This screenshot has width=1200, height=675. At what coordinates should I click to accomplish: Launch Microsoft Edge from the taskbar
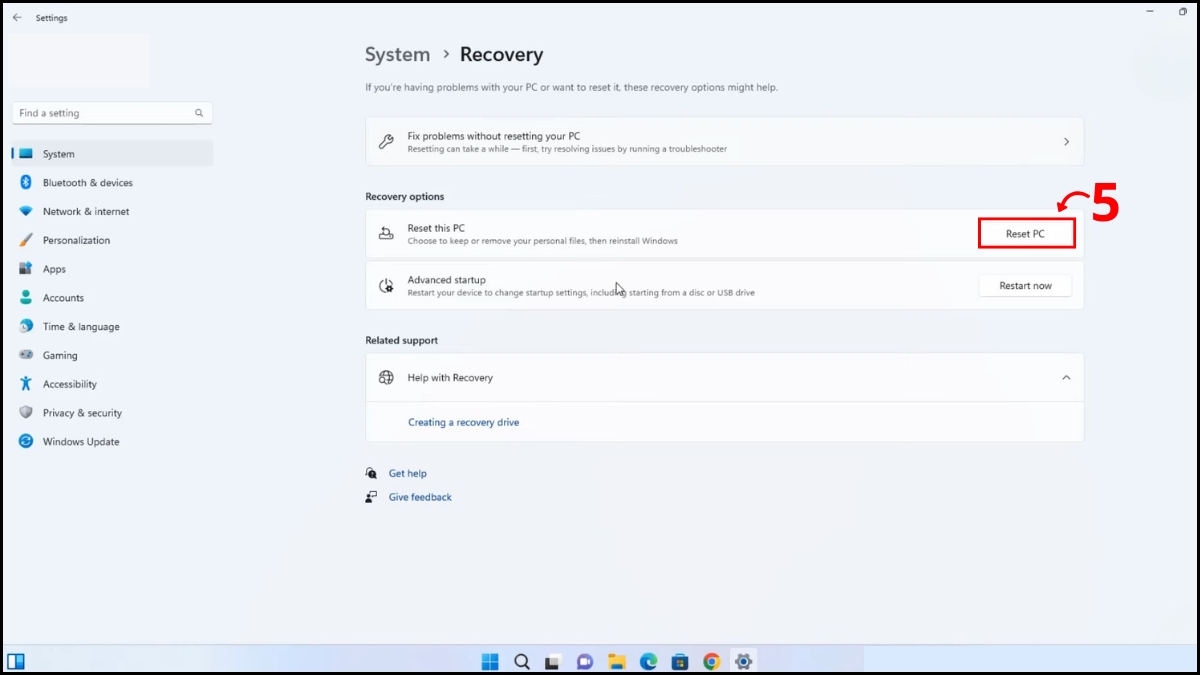(648, 661)
